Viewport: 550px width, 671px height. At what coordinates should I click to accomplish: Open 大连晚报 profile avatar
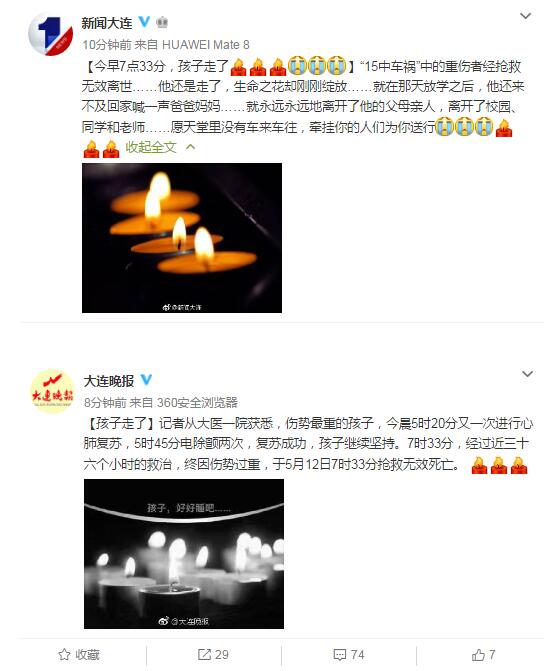[x=52, y=391]
